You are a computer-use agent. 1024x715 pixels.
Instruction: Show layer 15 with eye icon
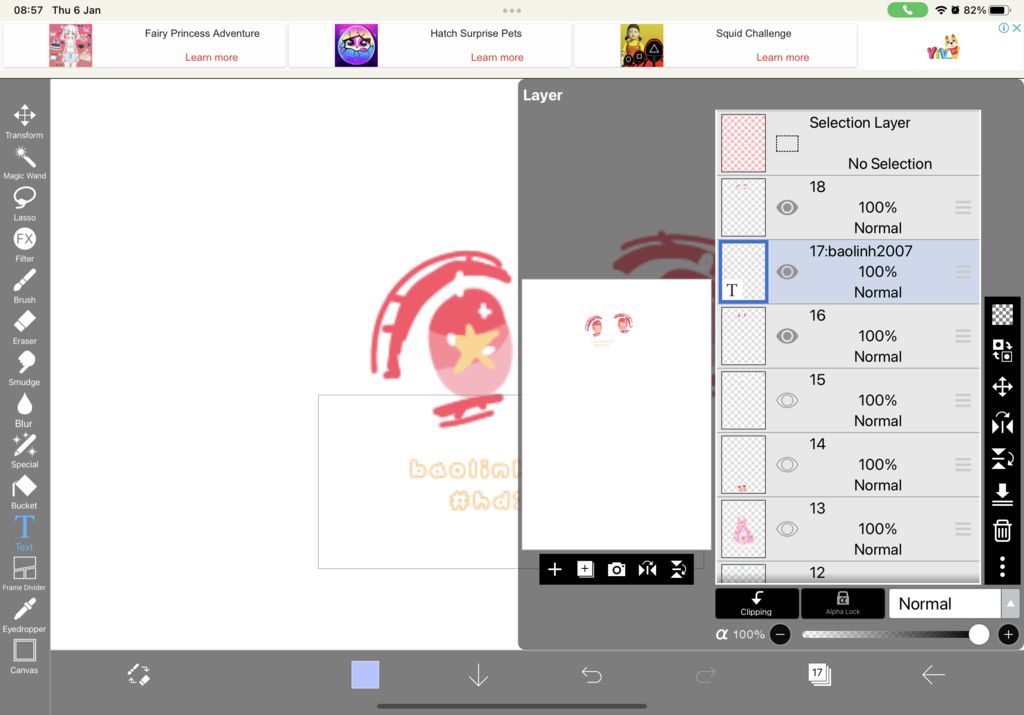787,400
